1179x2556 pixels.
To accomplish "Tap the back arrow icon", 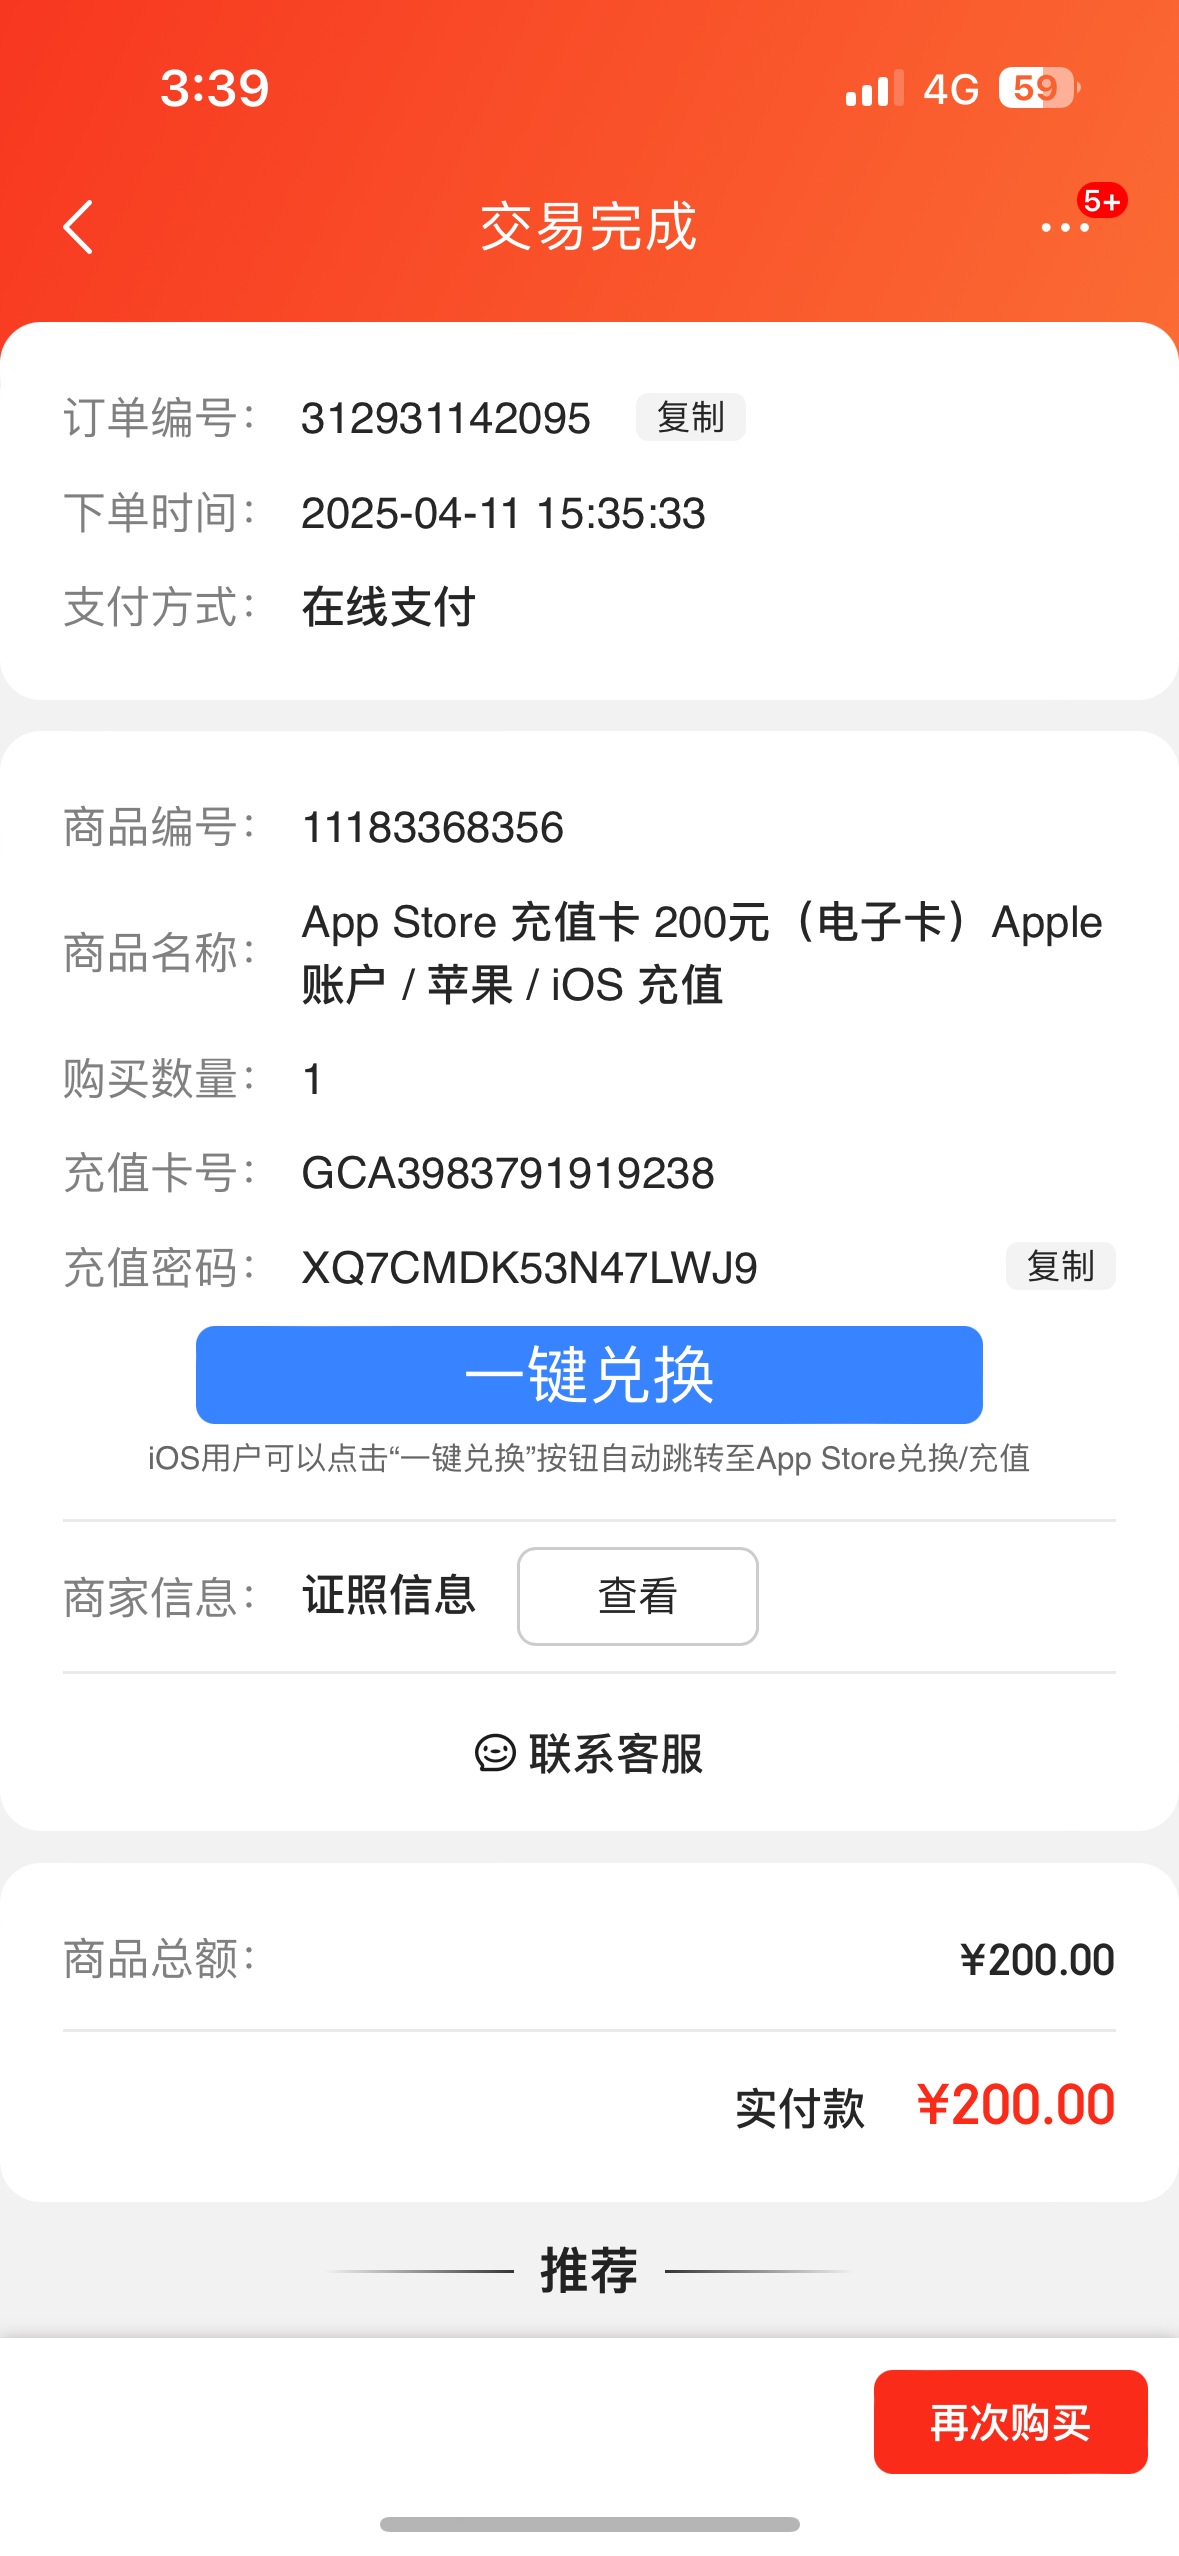I will [x=78, y=227].
